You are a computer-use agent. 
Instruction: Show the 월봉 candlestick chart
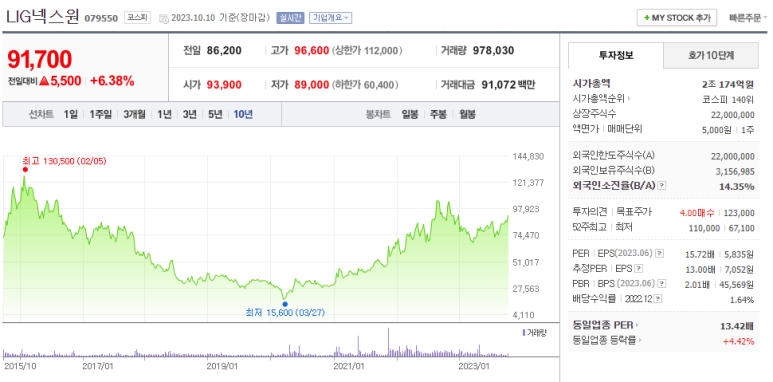(x=467, y=115)
